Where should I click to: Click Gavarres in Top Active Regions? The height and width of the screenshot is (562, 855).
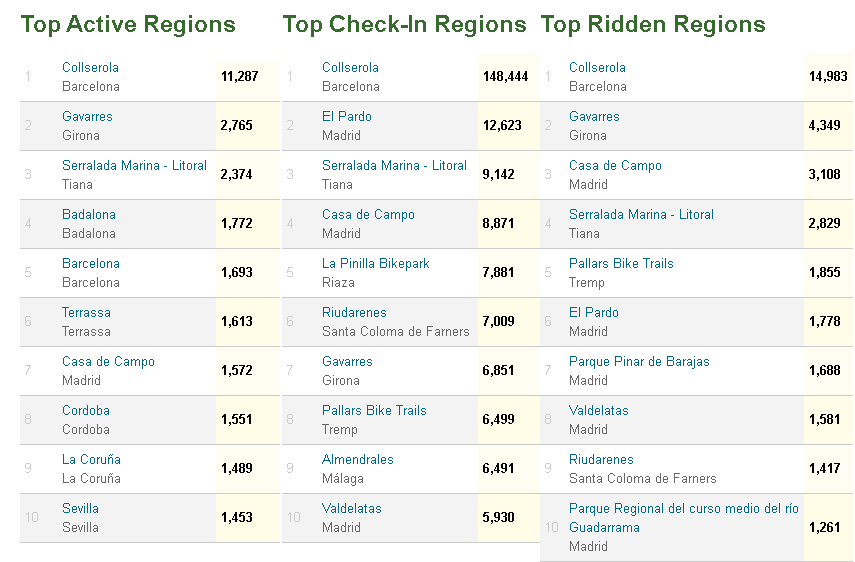(87, 117)
